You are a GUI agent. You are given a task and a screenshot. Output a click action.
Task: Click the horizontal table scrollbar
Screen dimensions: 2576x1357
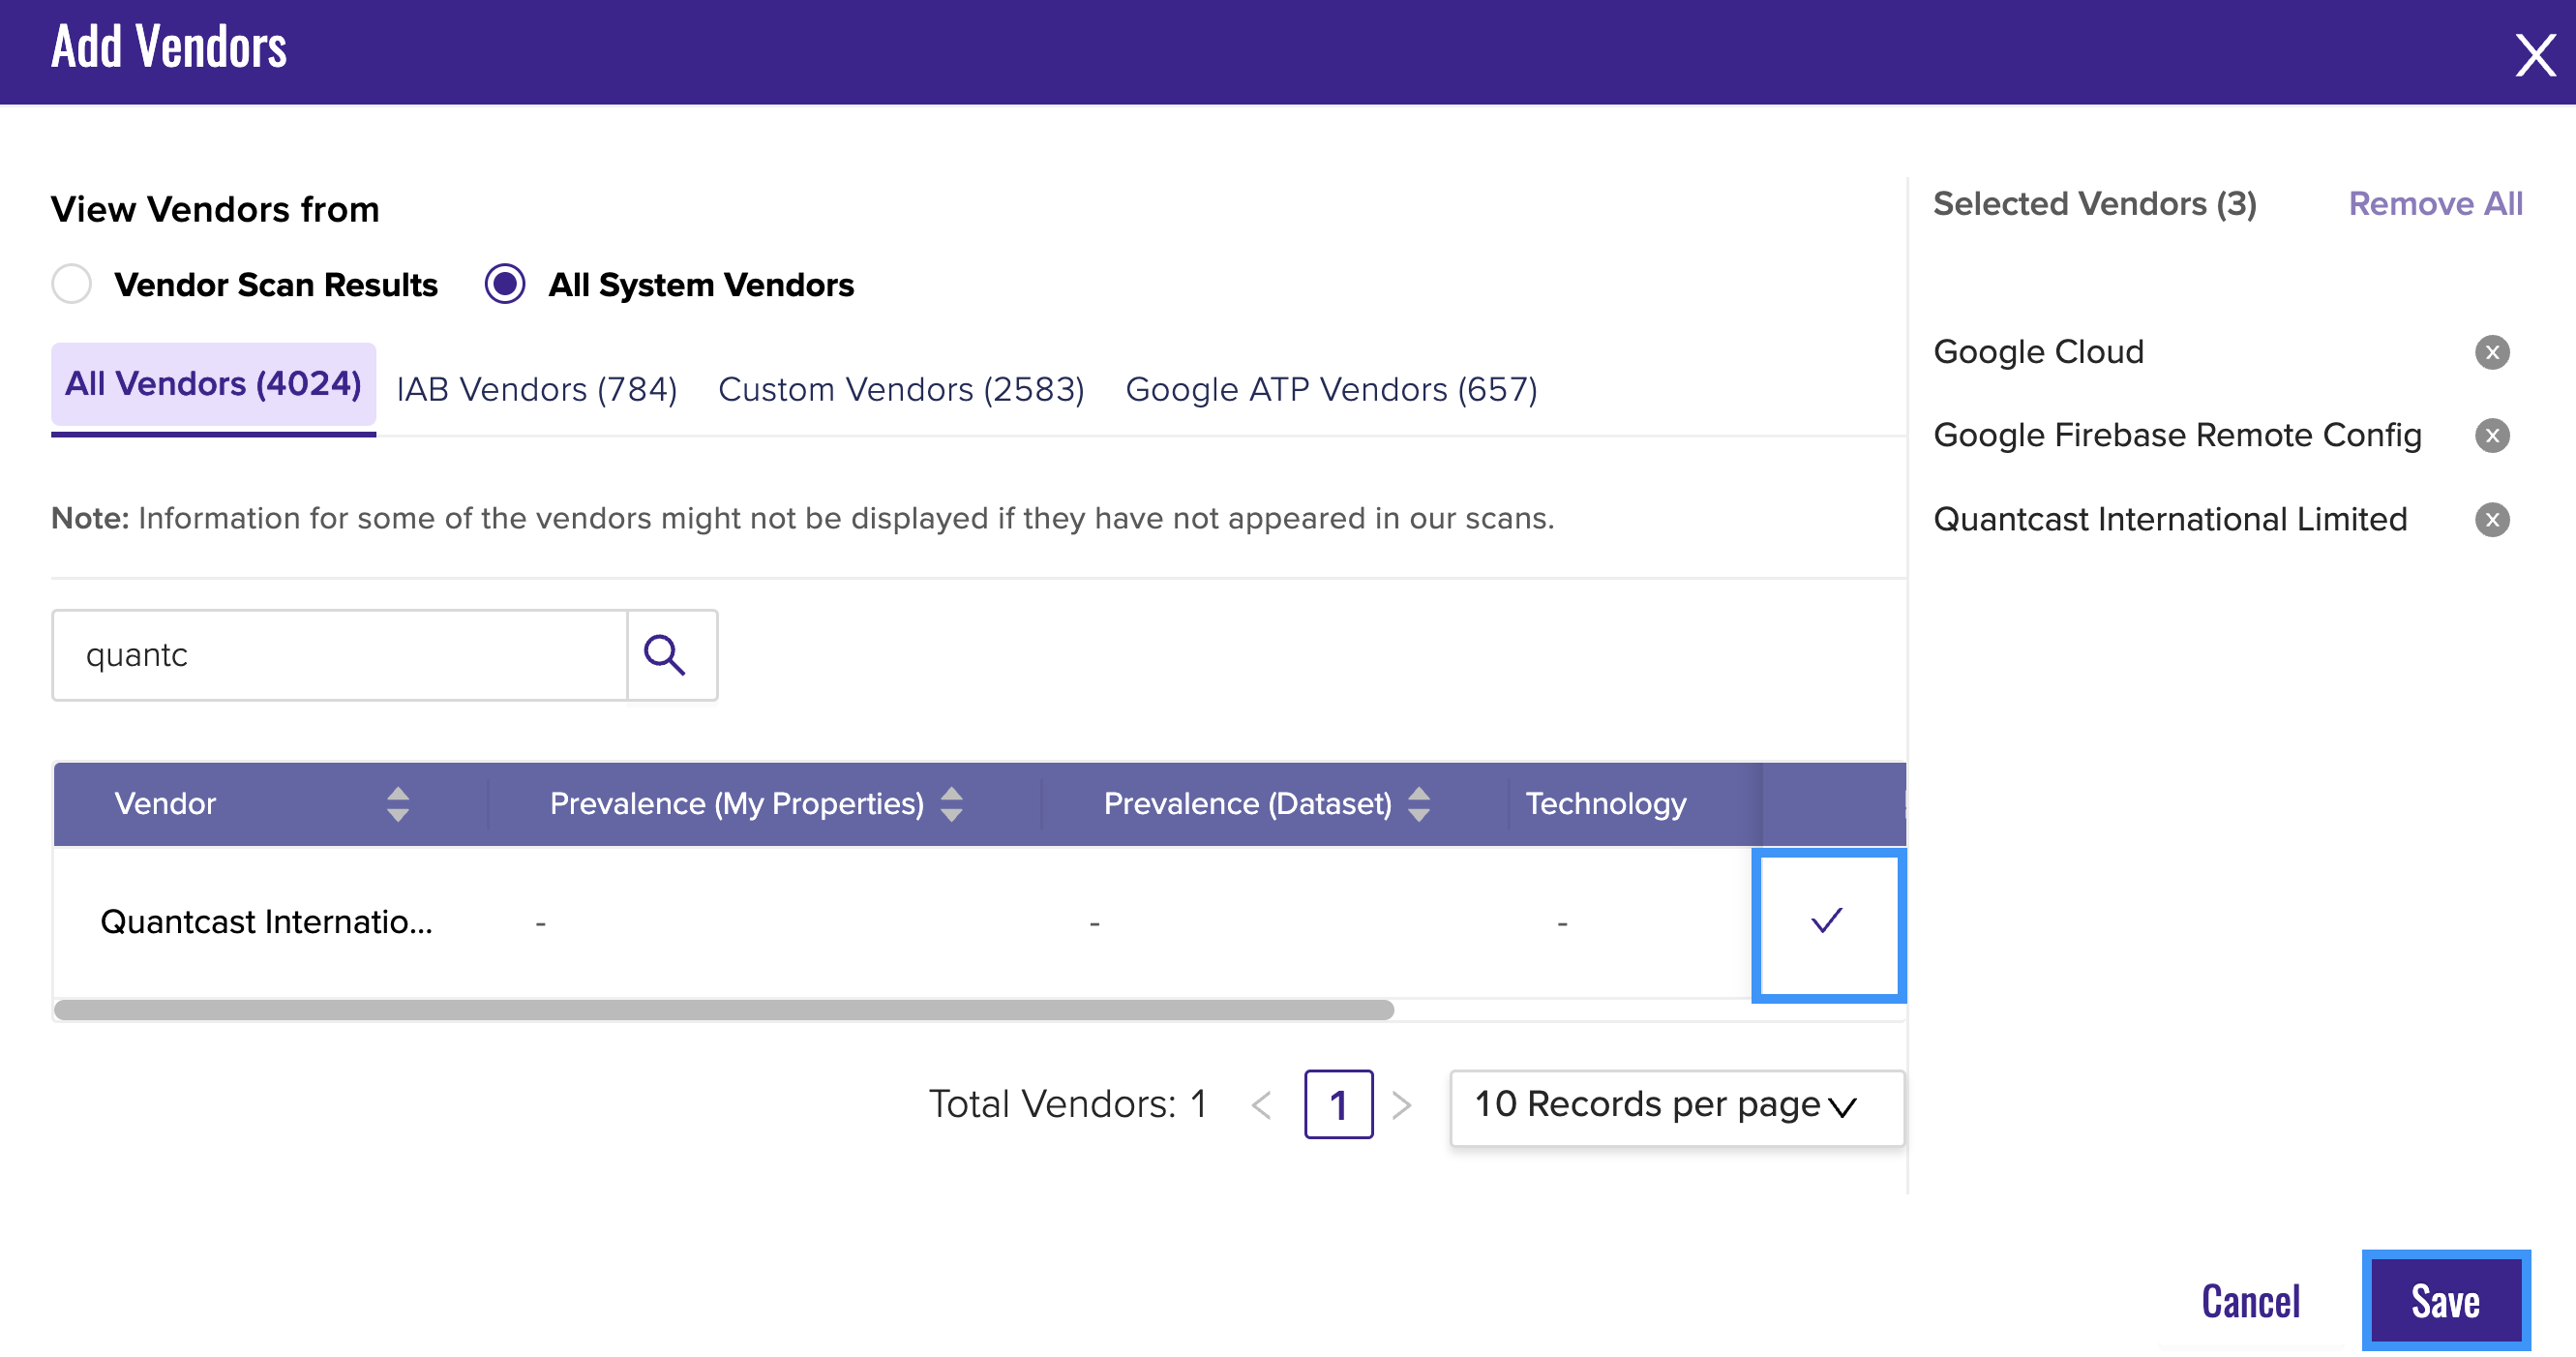(724, 1011)
